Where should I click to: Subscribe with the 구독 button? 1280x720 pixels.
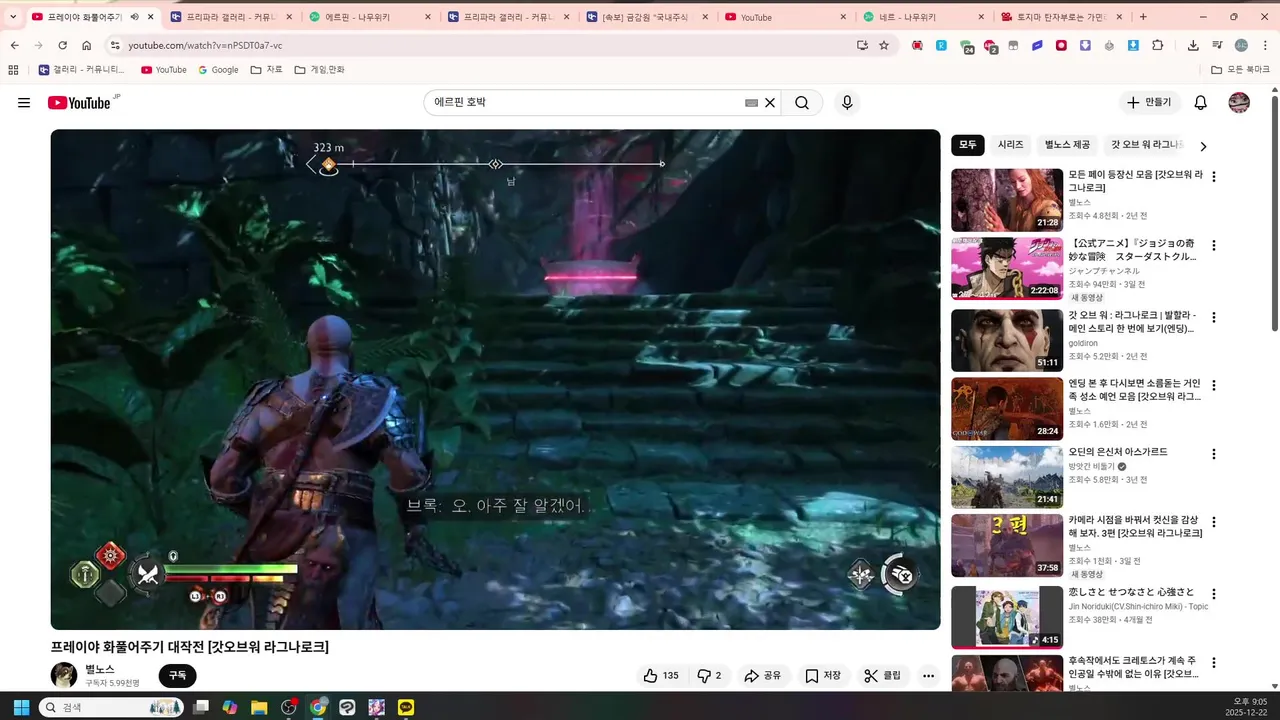pyautogui.click(x=177, y=676)
